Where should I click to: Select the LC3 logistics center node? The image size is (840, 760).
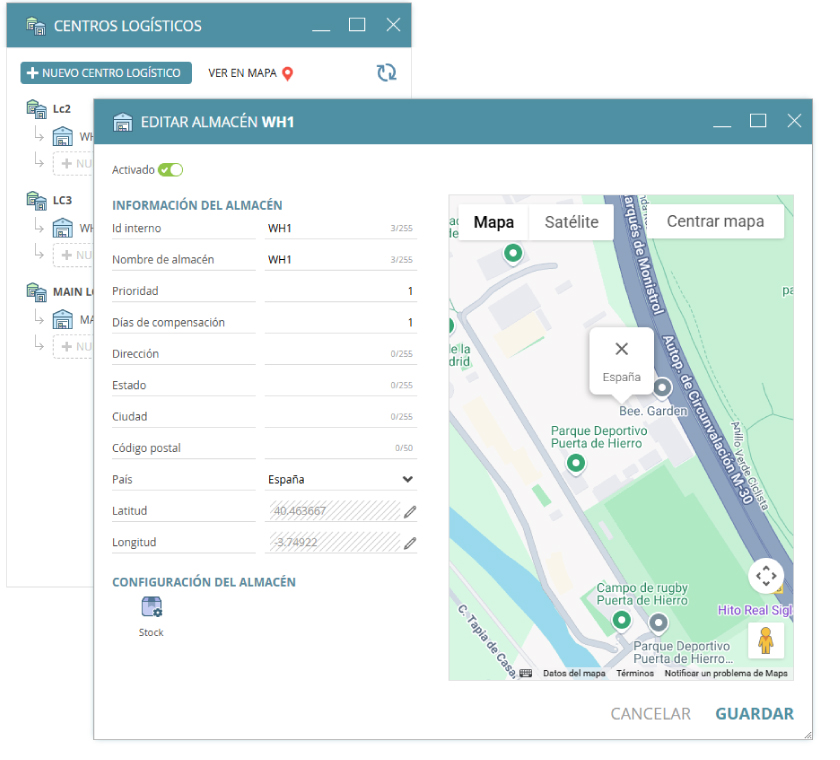(62, 200)
